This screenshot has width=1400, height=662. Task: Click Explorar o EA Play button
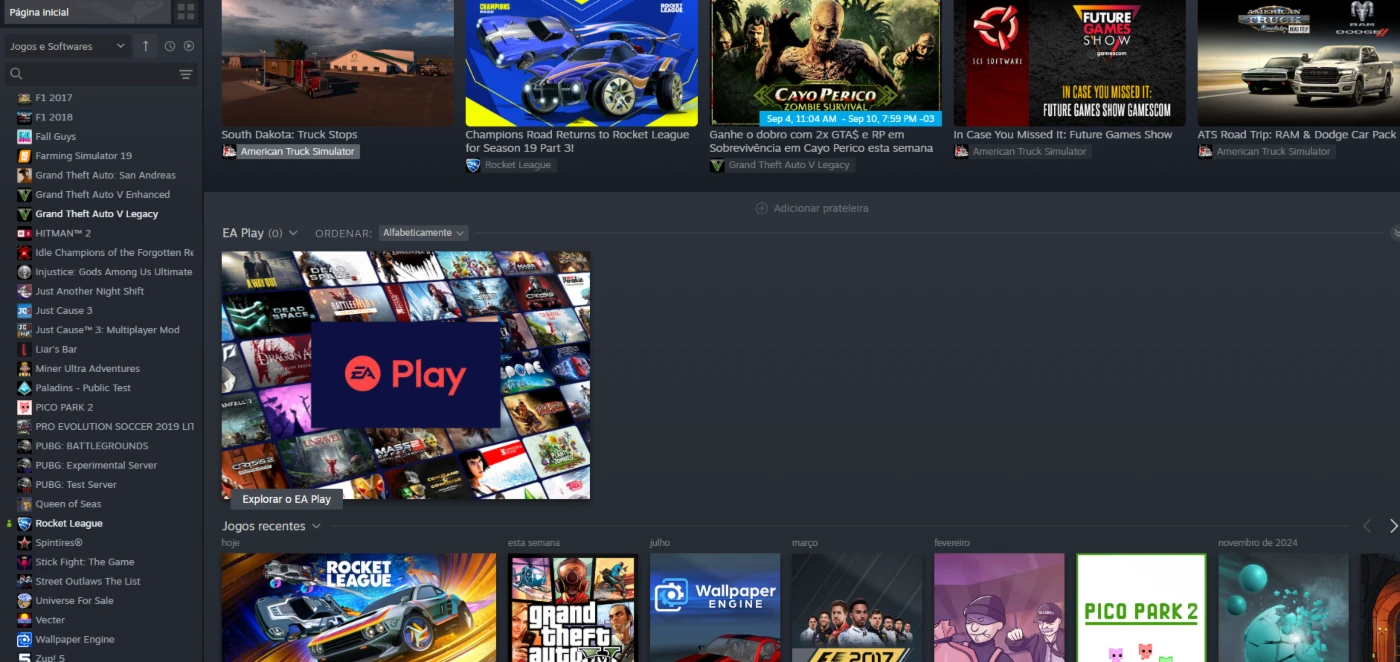tap(287, 499)
